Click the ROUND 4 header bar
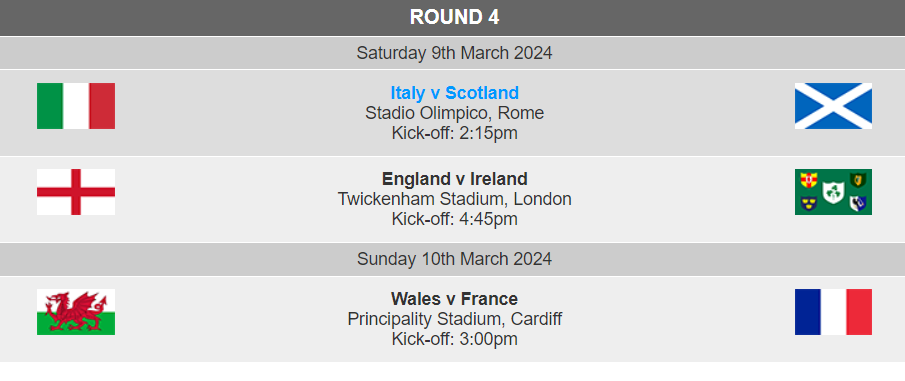The height and width of the screenshot is (381, 905). click(x=452, y=17)
